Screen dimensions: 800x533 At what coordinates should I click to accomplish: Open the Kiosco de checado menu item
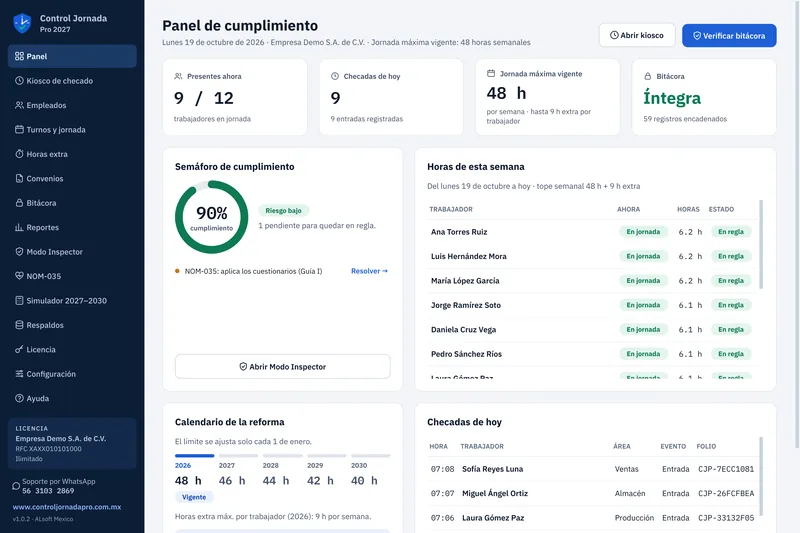(72, 81)
